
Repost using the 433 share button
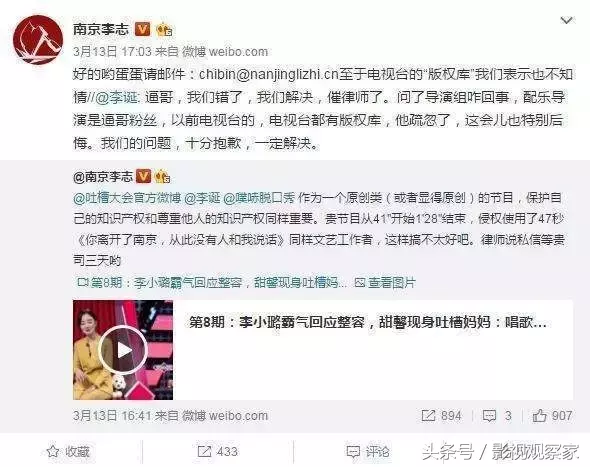(217, 451)
